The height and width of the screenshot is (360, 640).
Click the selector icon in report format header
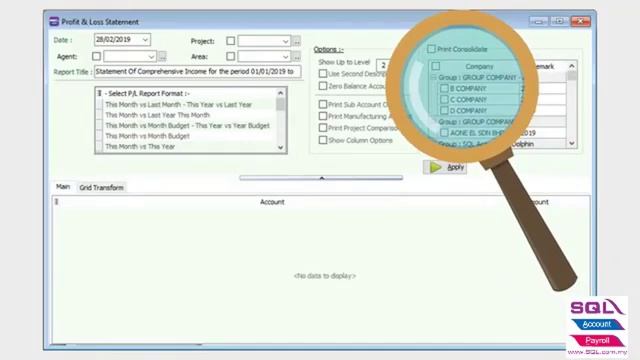click(99, 93)
